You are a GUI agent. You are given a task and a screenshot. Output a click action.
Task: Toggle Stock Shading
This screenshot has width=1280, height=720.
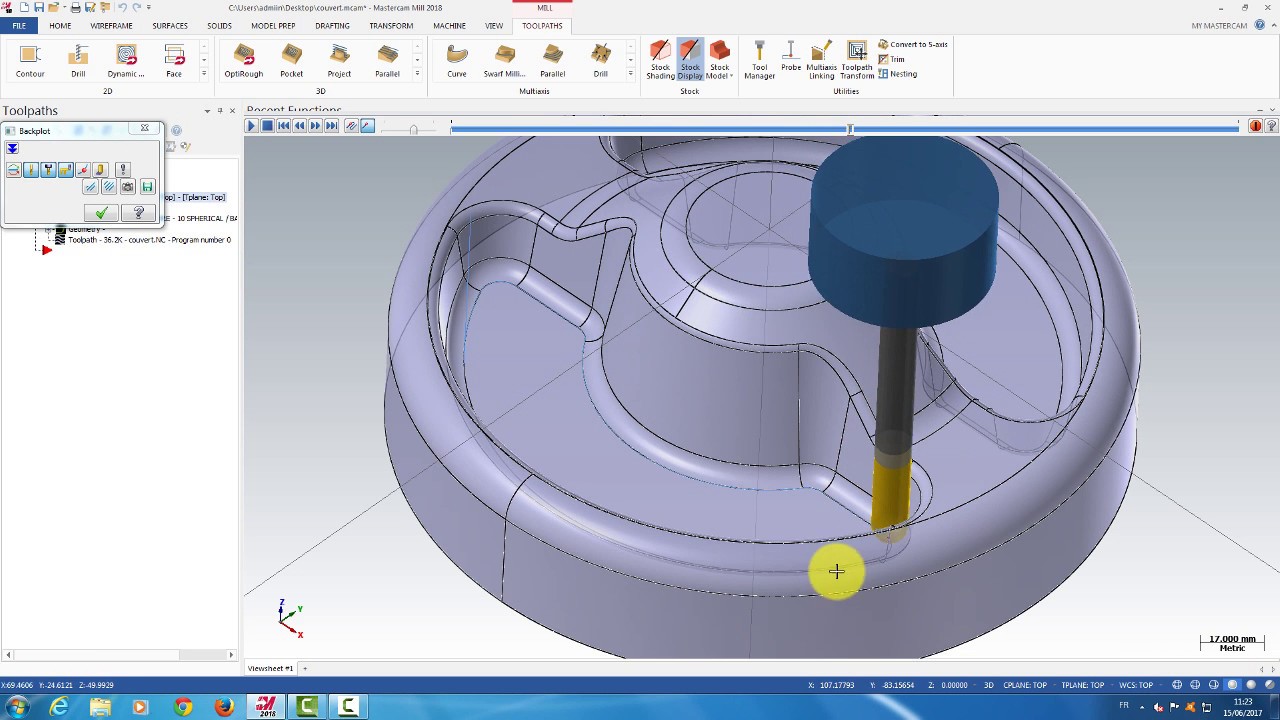(x=660, y=61)
